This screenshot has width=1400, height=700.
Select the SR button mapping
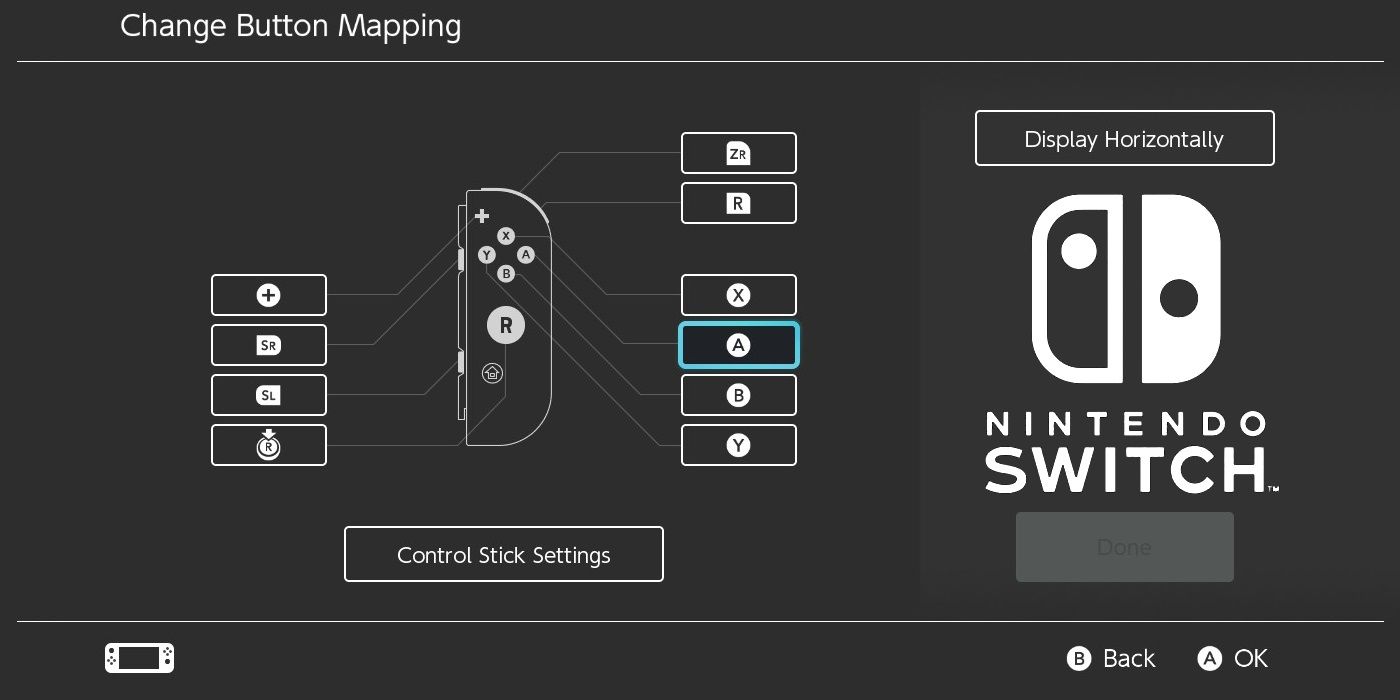(x=268, y=345)
